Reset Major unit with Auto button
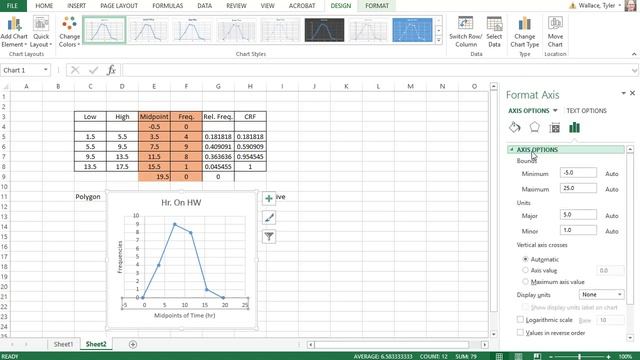Screen dimensions: 640x360 611,216
